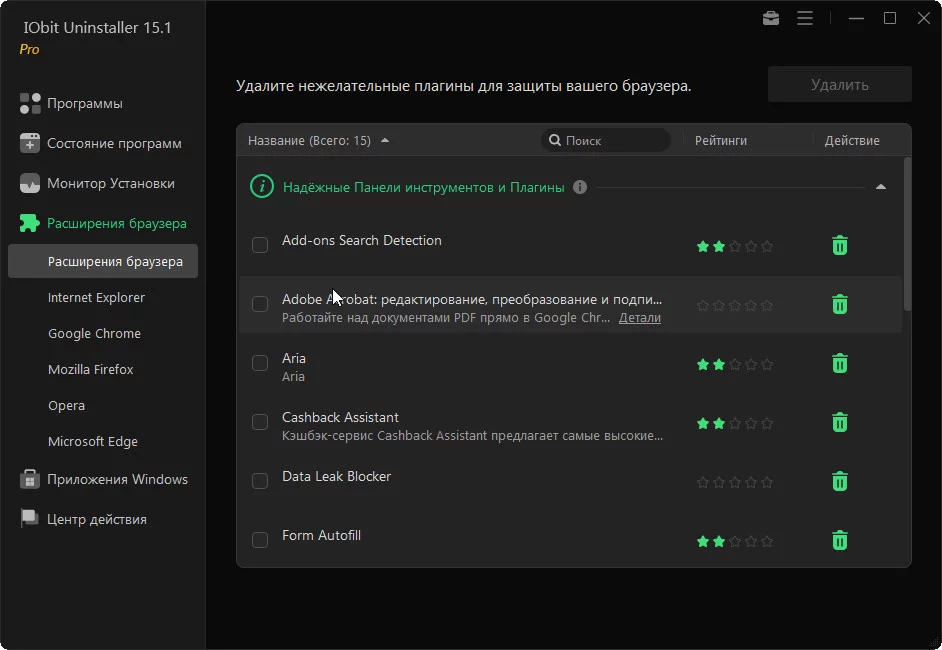
Task: Delete Add-ons Search Detection via trash icon
Action: pyautogui.click(x=840, y=245)
